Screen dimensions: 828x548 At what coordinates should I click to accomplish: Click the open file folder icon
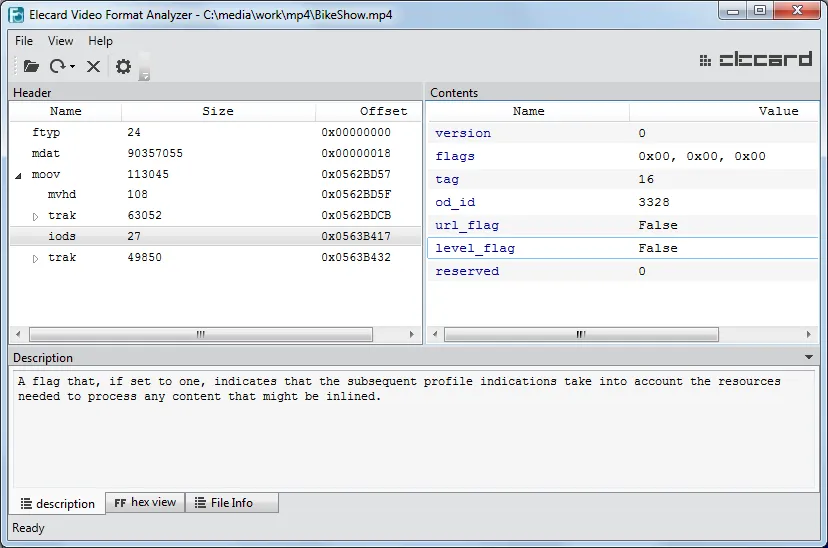click(x=31, y=67)
